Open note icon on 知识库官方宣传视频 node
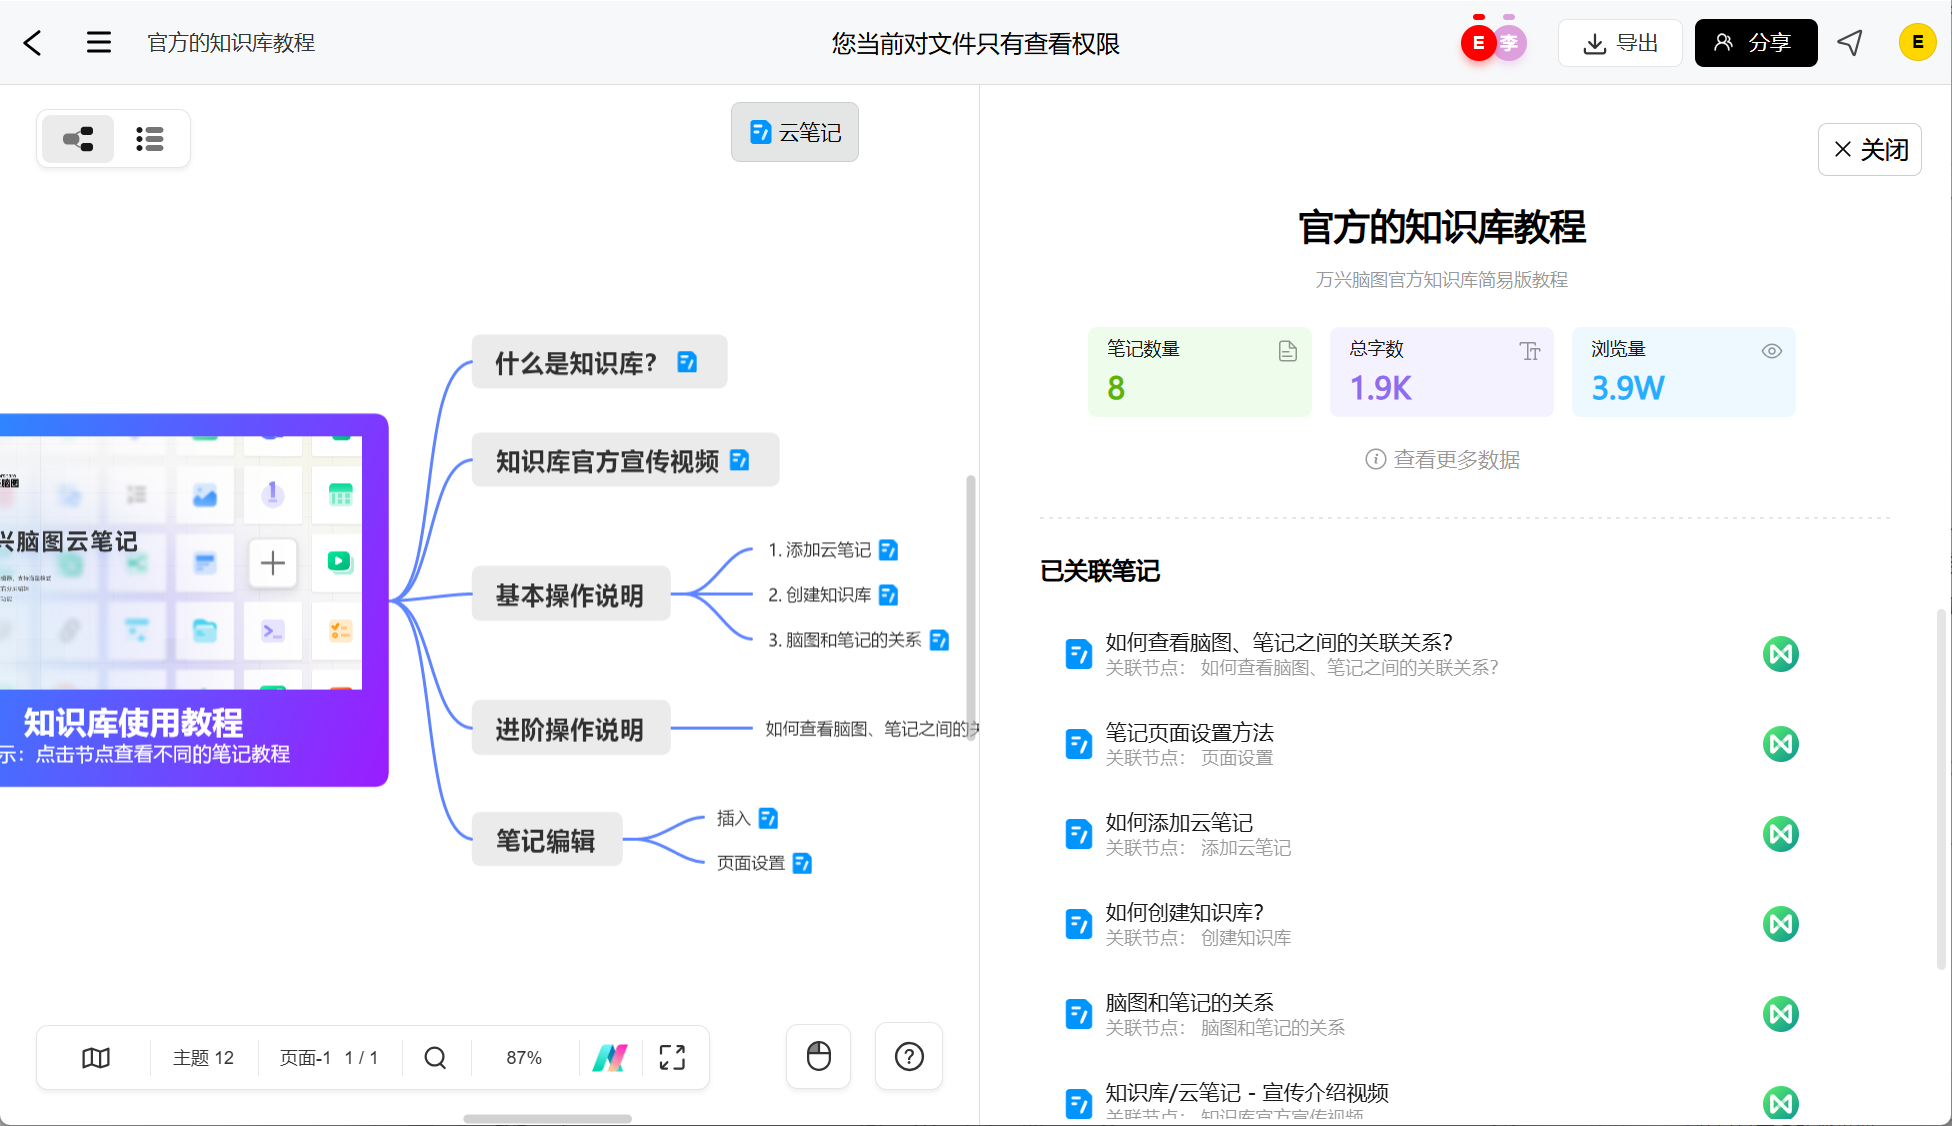The image size is (1952, 1126). click(x=740, y=460)
